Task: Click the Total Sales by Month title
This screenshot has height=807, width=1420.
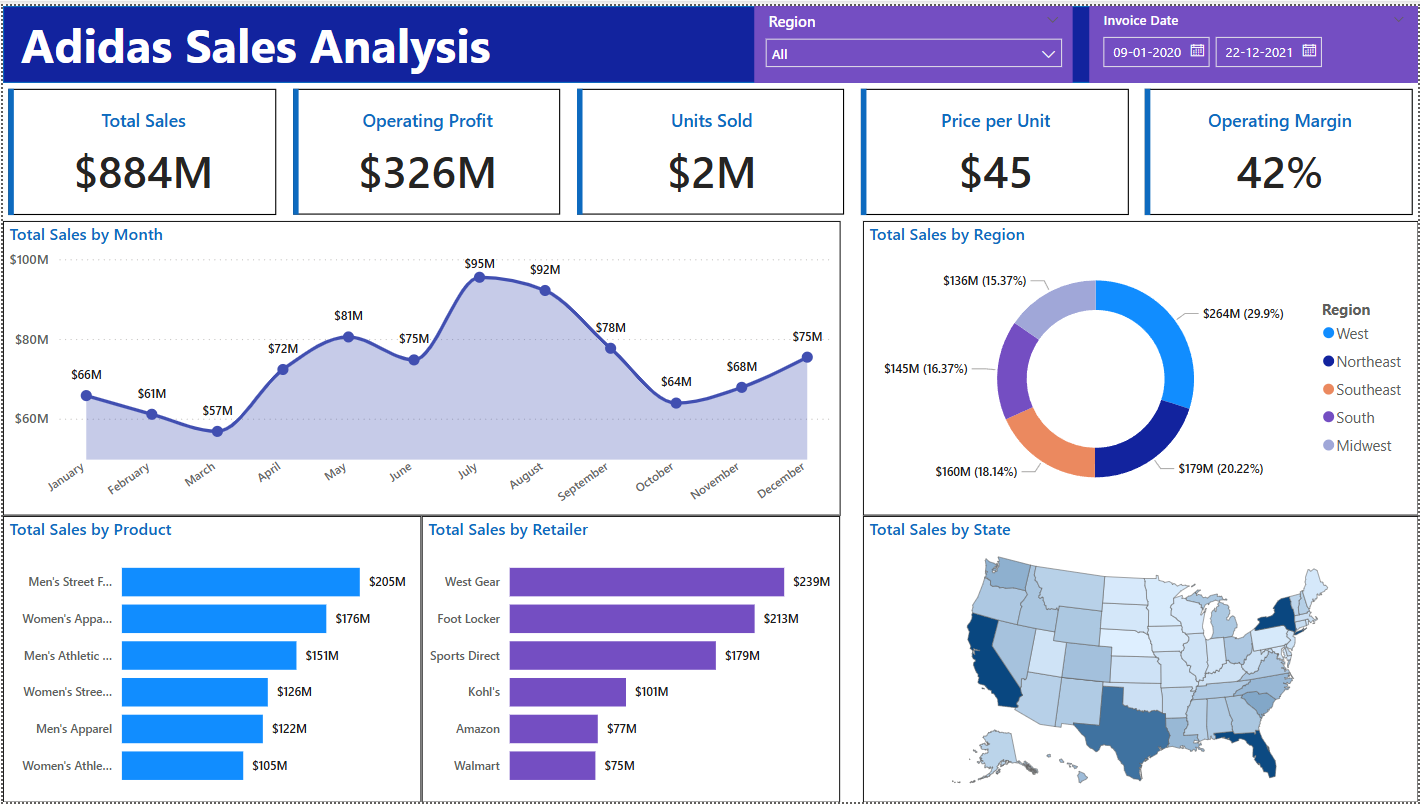Action: 86,235
